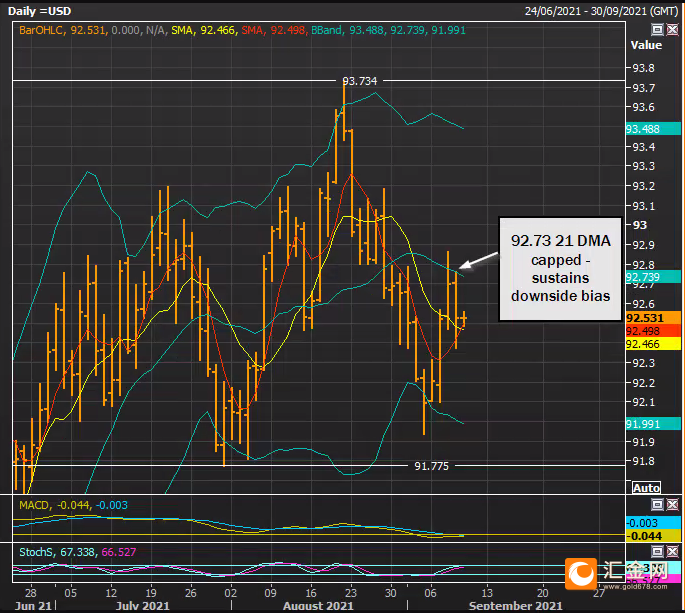Click the StochS indicator label

tap(38, 551)
